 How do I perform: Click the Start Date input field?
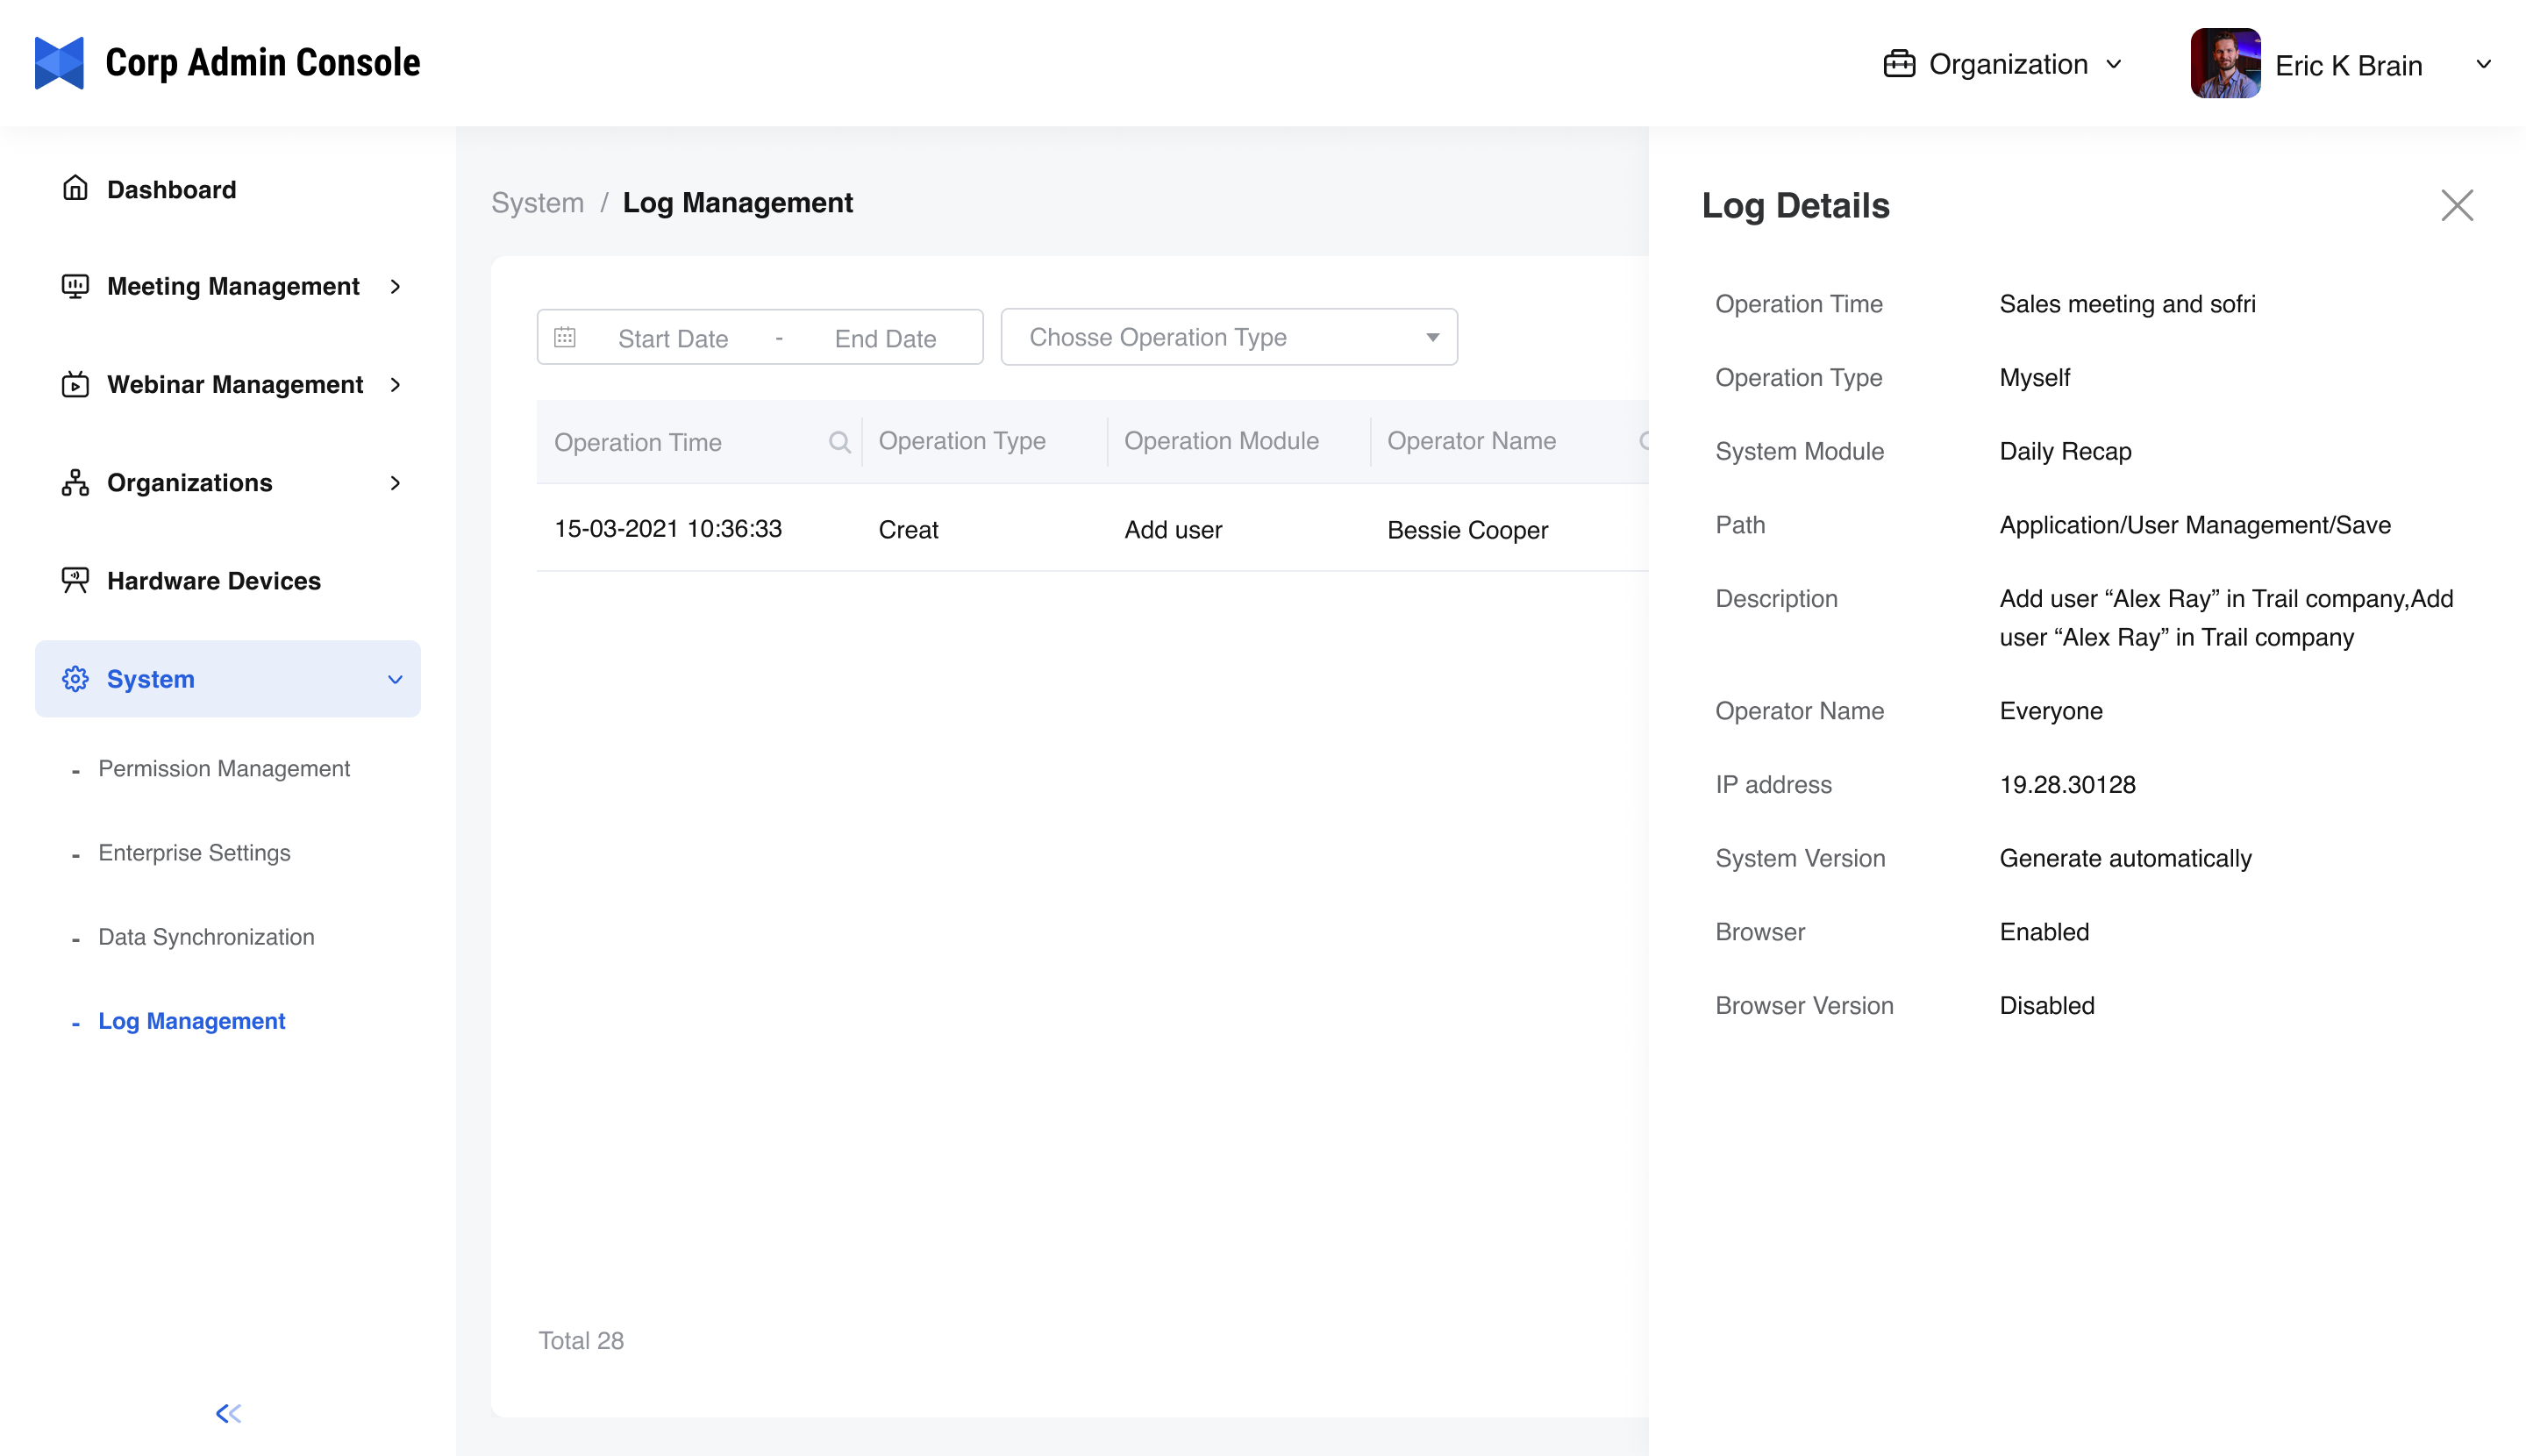[672, 339]
